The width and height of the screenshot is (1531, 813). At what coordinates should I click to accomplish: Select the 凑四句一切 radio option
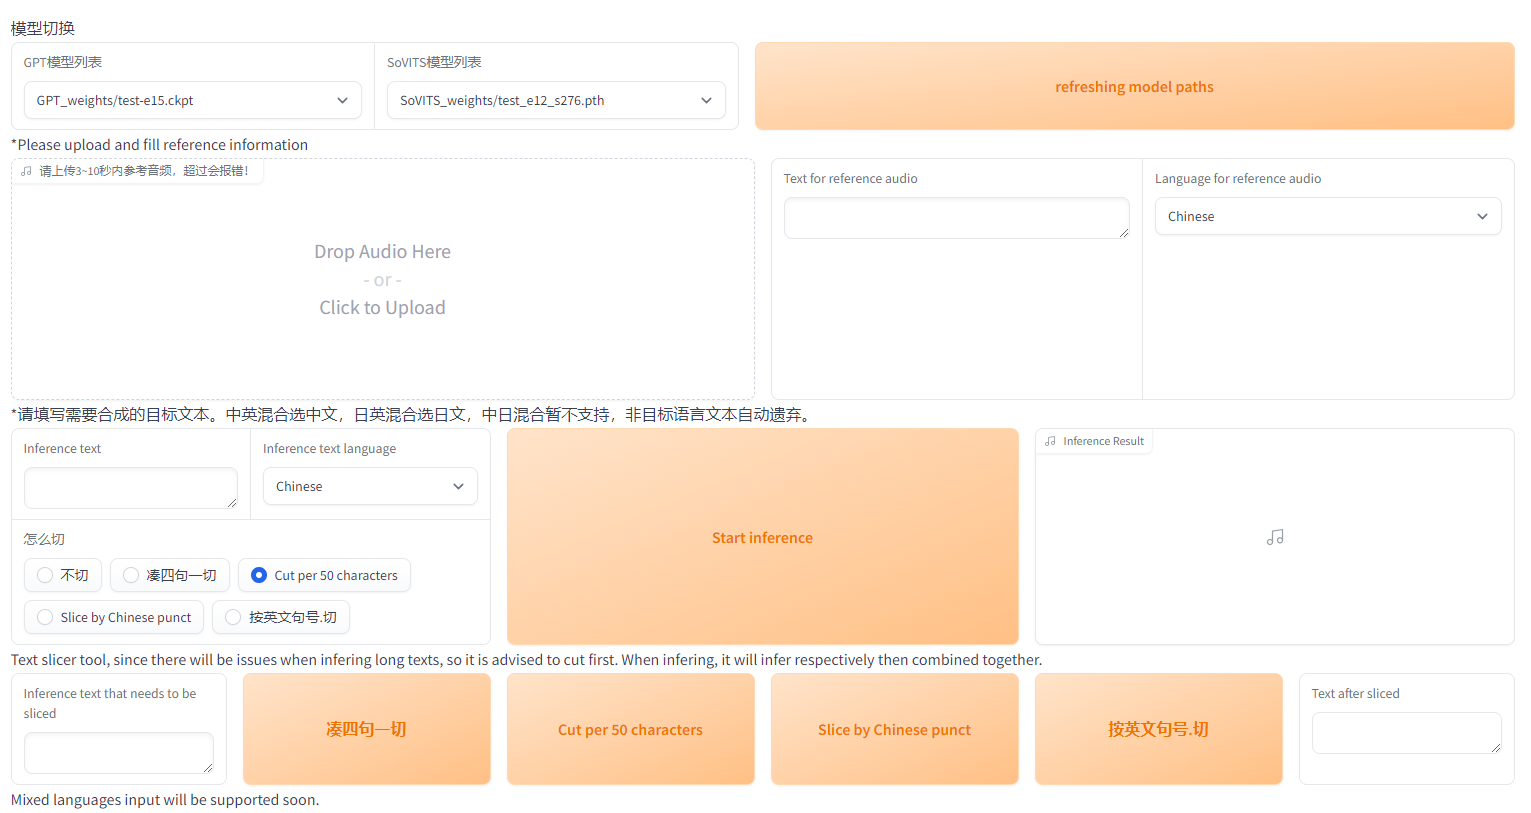tap(131, 575)
